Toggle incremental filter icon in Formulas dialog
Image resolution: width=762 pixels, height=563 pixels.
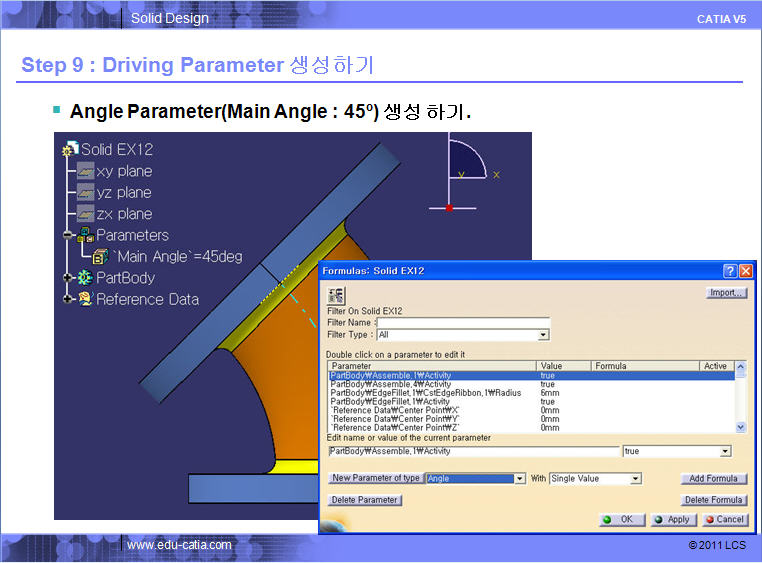click(336, 295)
